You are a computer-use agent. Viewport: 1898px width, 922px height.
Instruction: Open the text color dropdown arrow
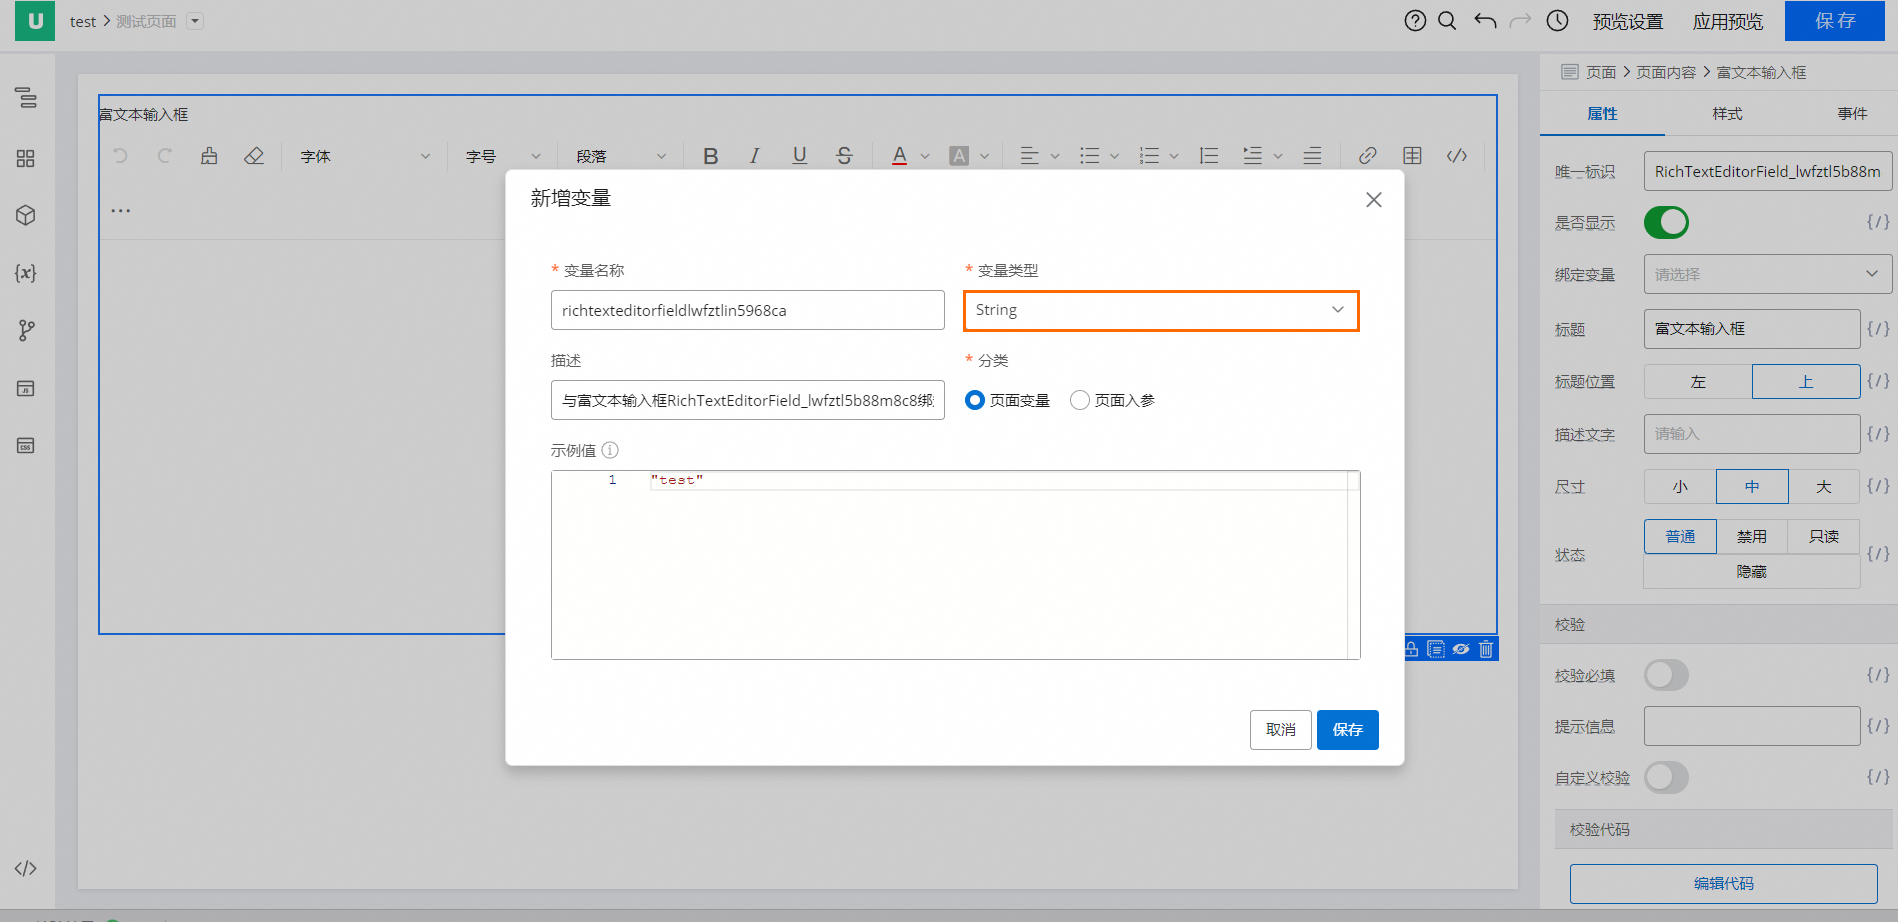click(x=925, y=156)
